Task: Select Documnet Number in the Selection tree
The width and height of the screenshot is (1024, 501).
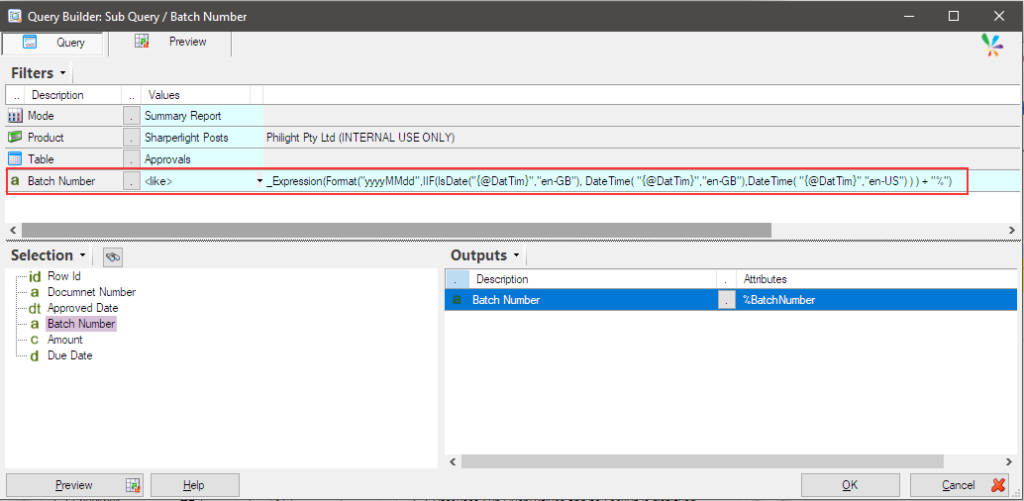Action: [x=91, y=292]
